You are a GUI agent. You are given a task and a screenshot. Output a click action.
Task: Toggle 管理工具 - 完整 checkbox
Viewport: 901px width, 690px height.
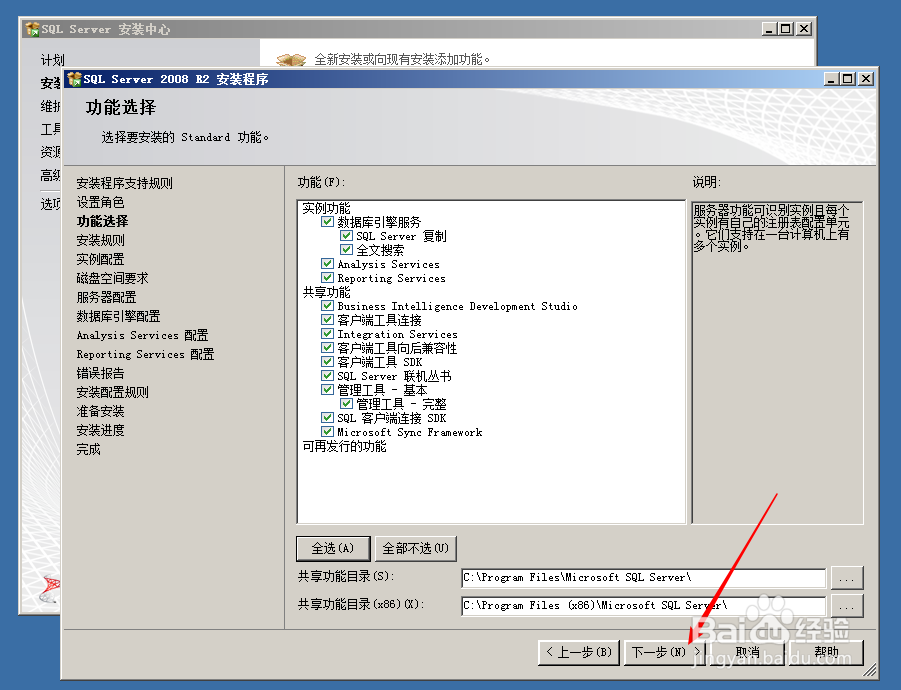click(346, 403)
